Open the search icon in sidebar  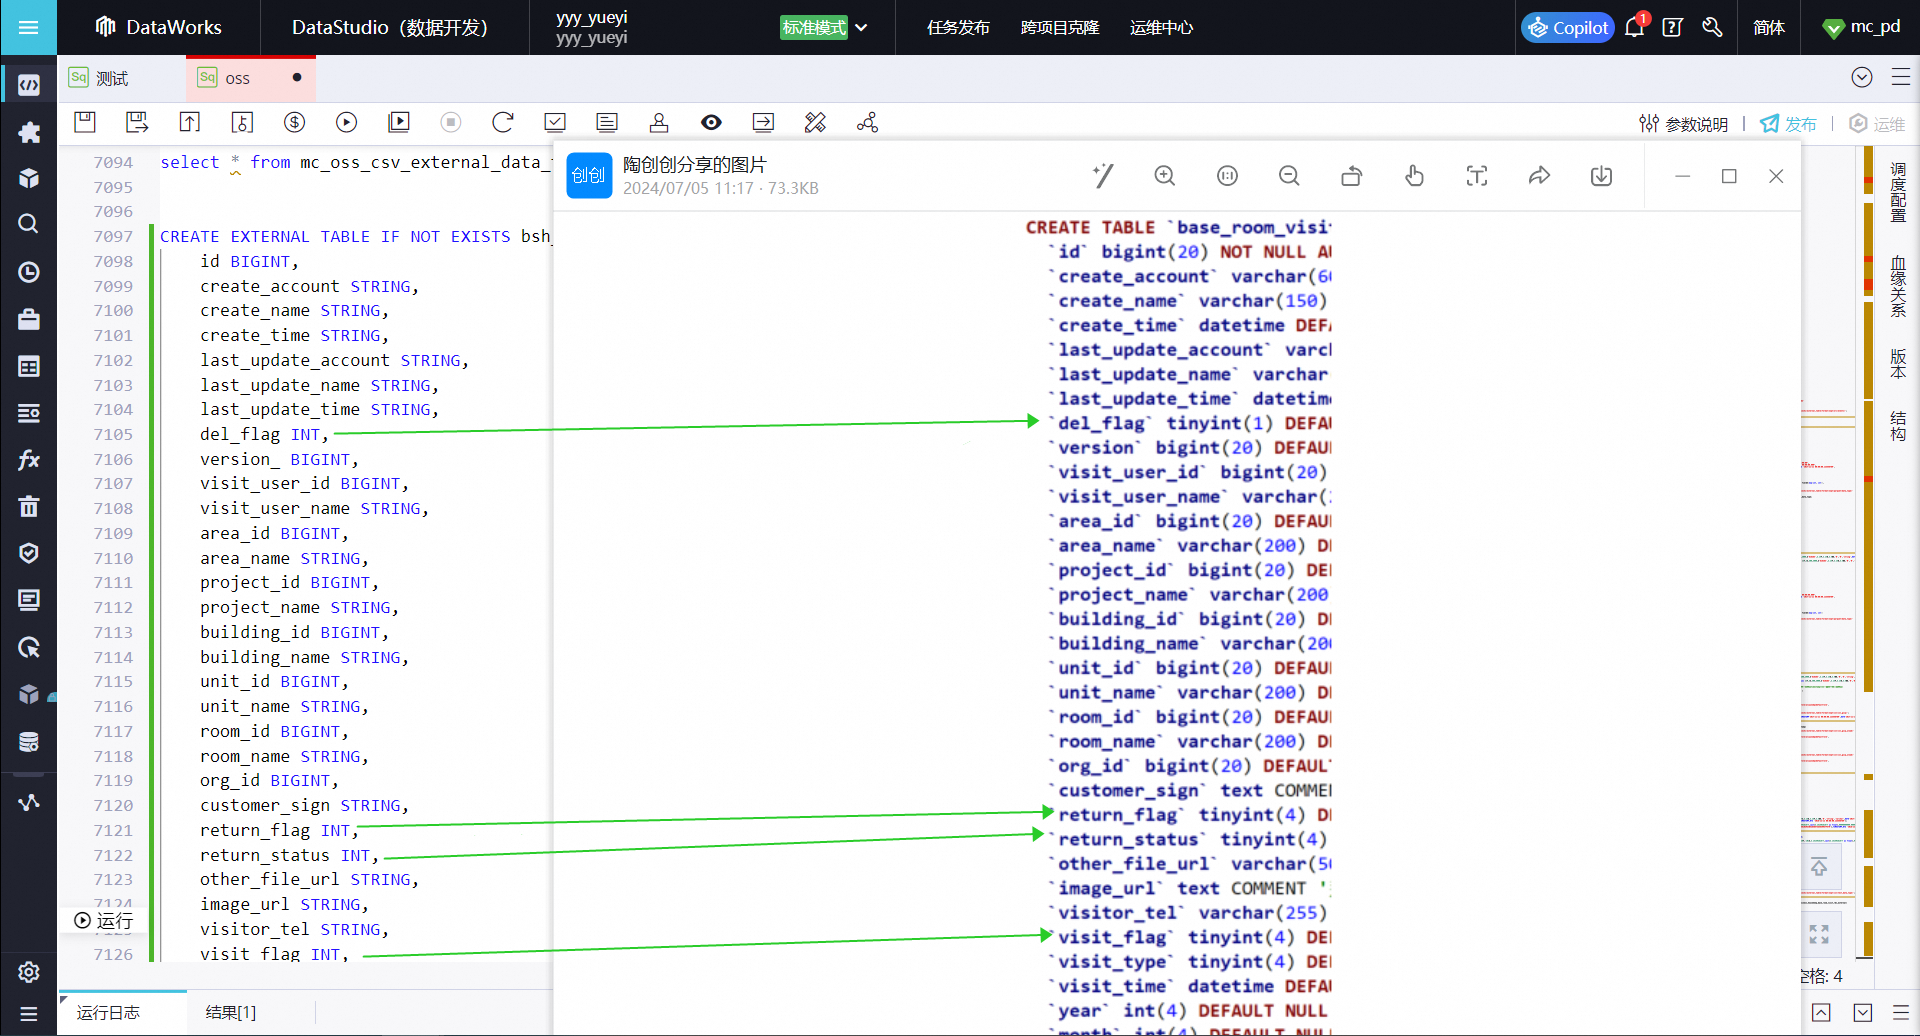point(29,224)
